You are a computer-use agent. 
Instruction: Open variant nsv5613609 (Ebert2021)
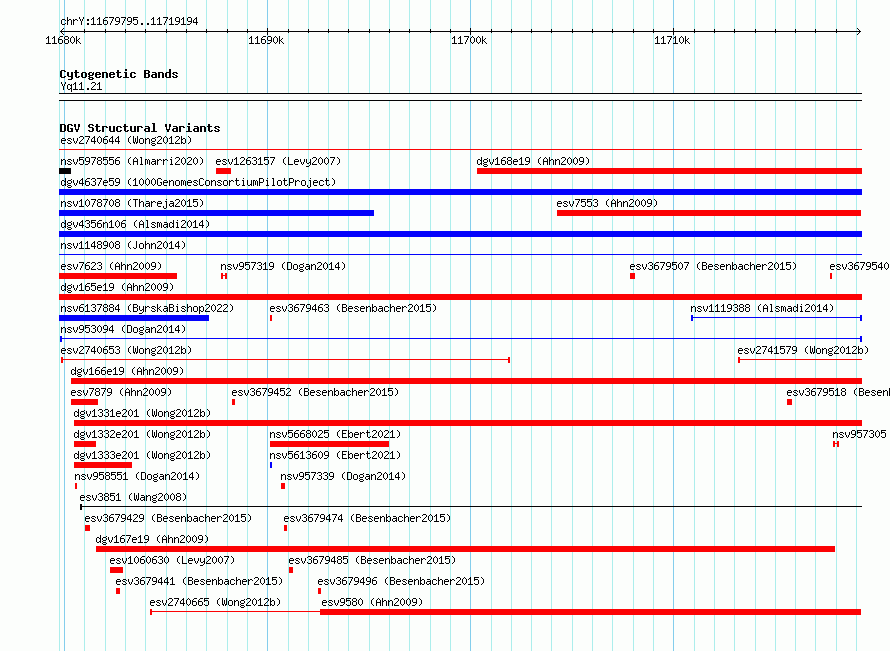coord(335,455)
